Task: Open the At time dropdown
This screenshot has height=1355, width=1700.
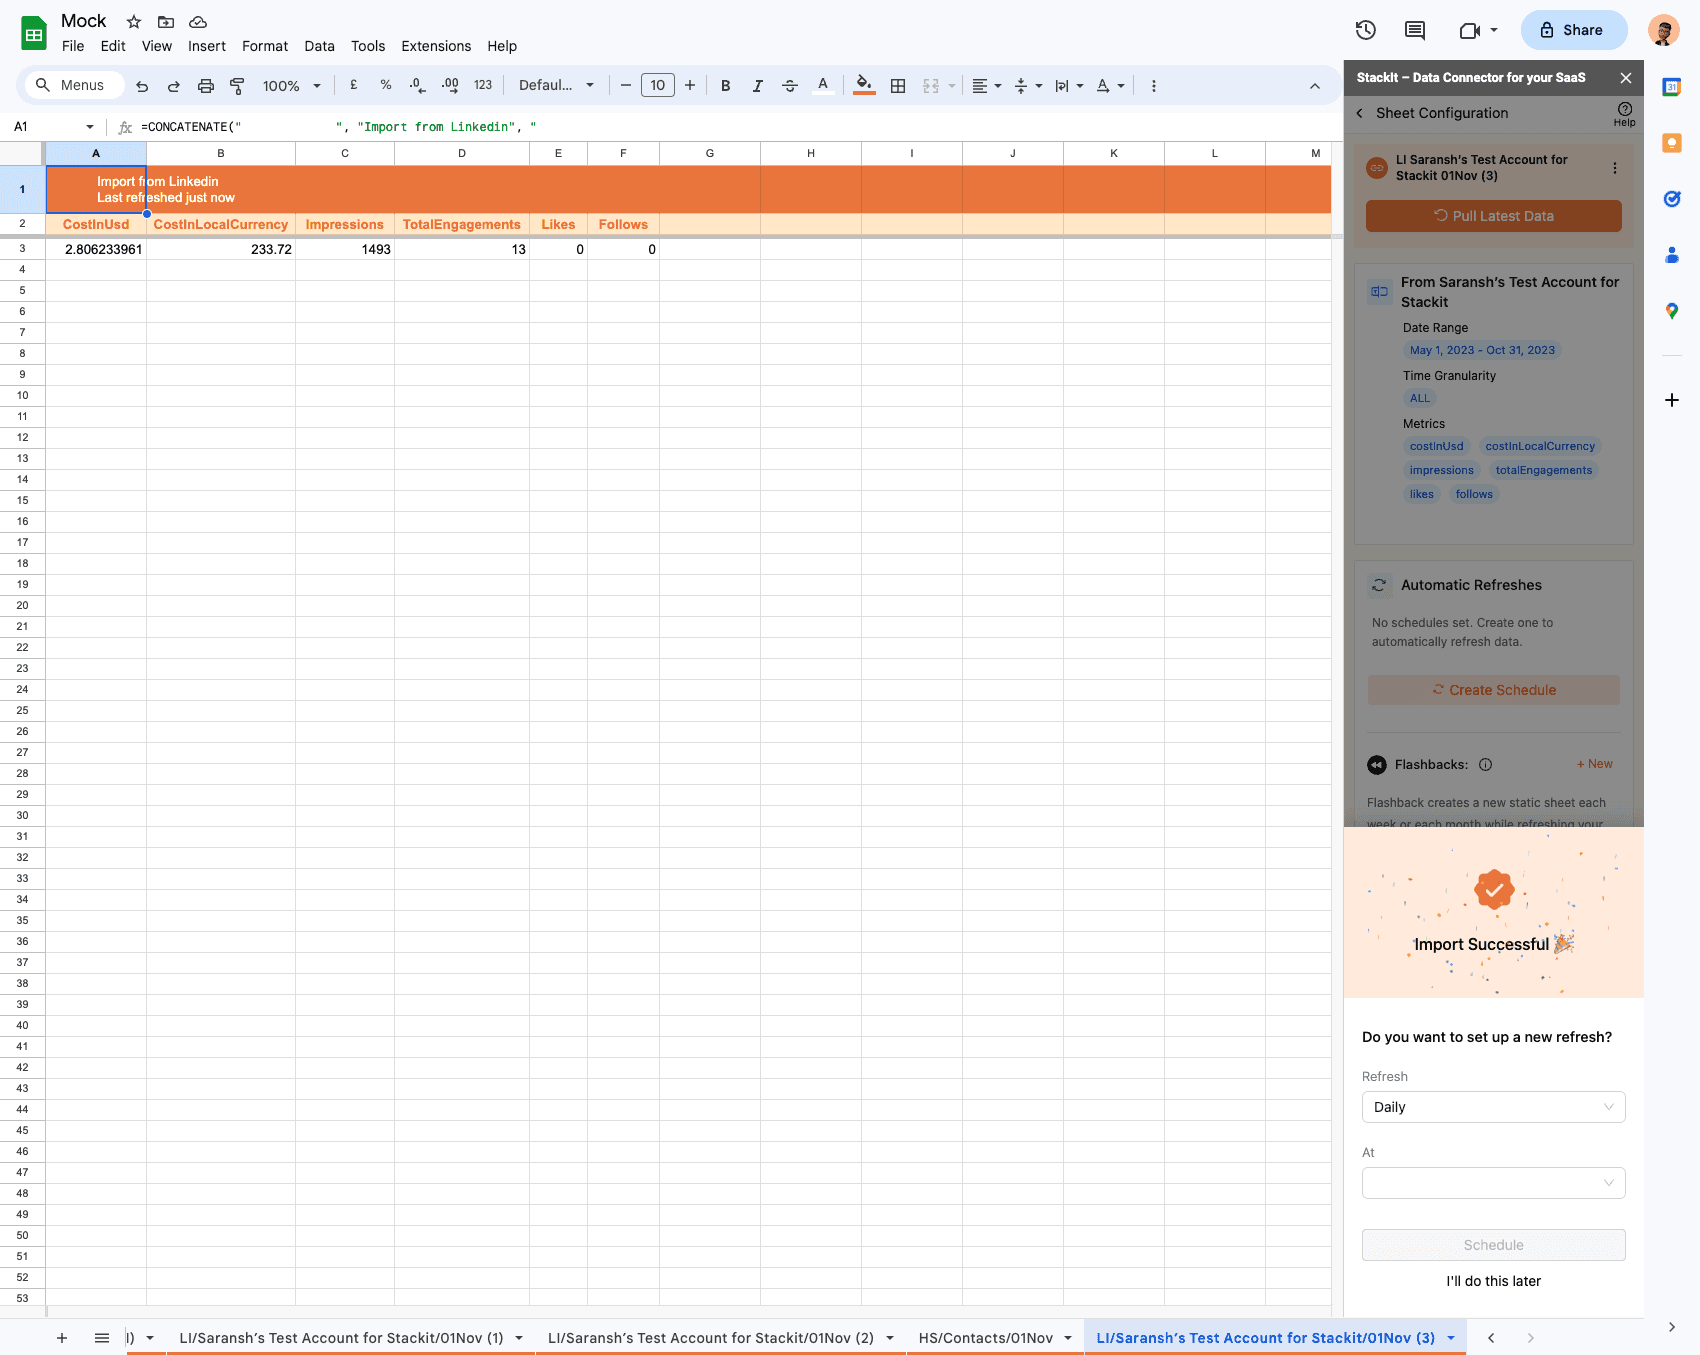Action: click(1494, 1183)
